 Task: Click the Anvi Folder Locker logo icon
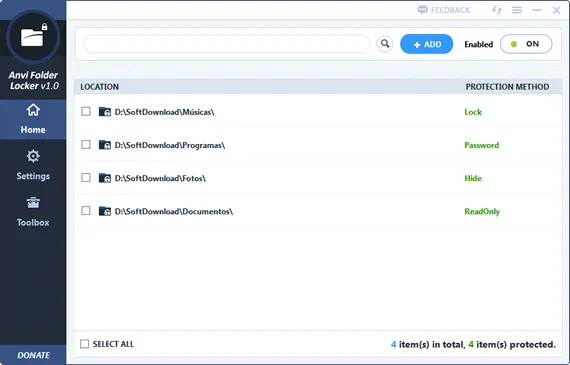tap(33, 37)
